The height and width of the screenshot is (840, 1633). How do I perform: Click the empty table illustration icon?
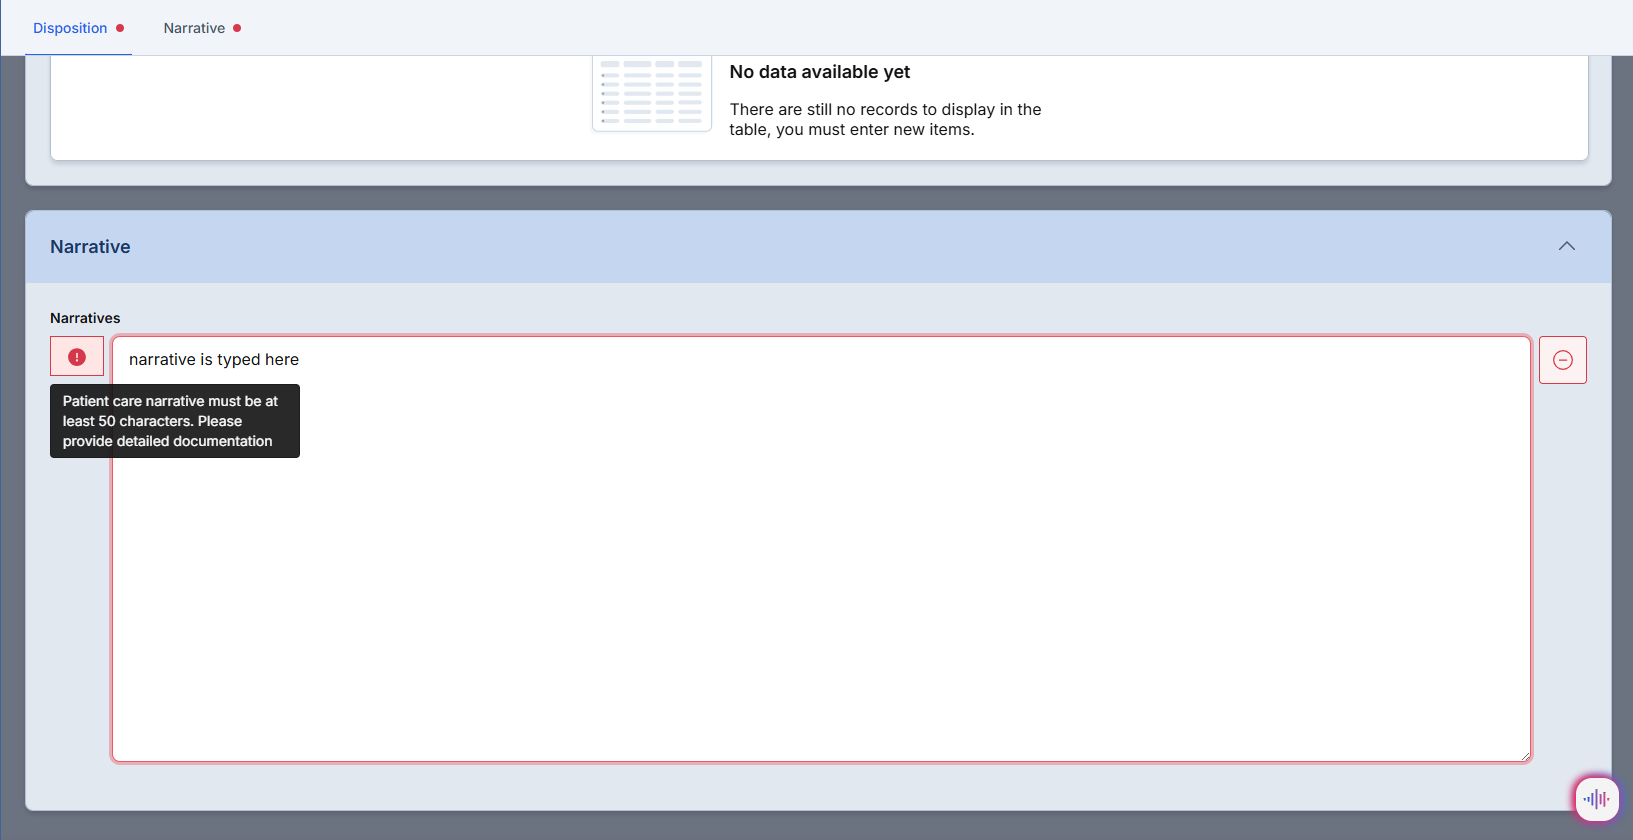(651, 93)
